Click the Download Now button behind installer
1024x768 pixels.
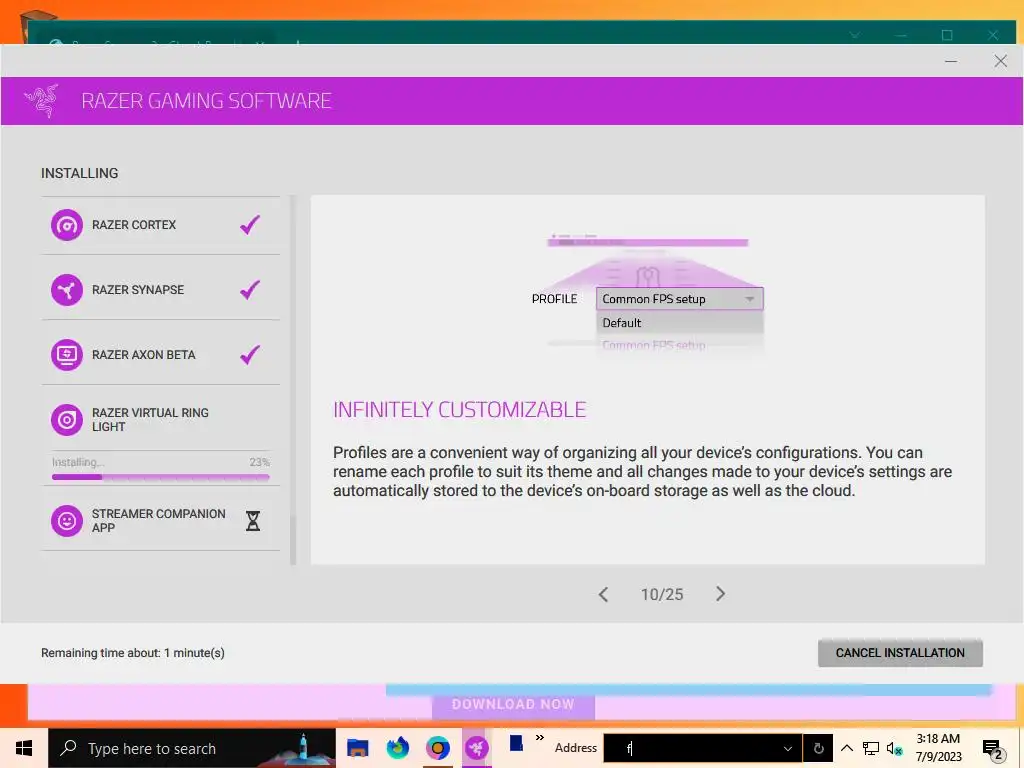(x=513, y=705)
